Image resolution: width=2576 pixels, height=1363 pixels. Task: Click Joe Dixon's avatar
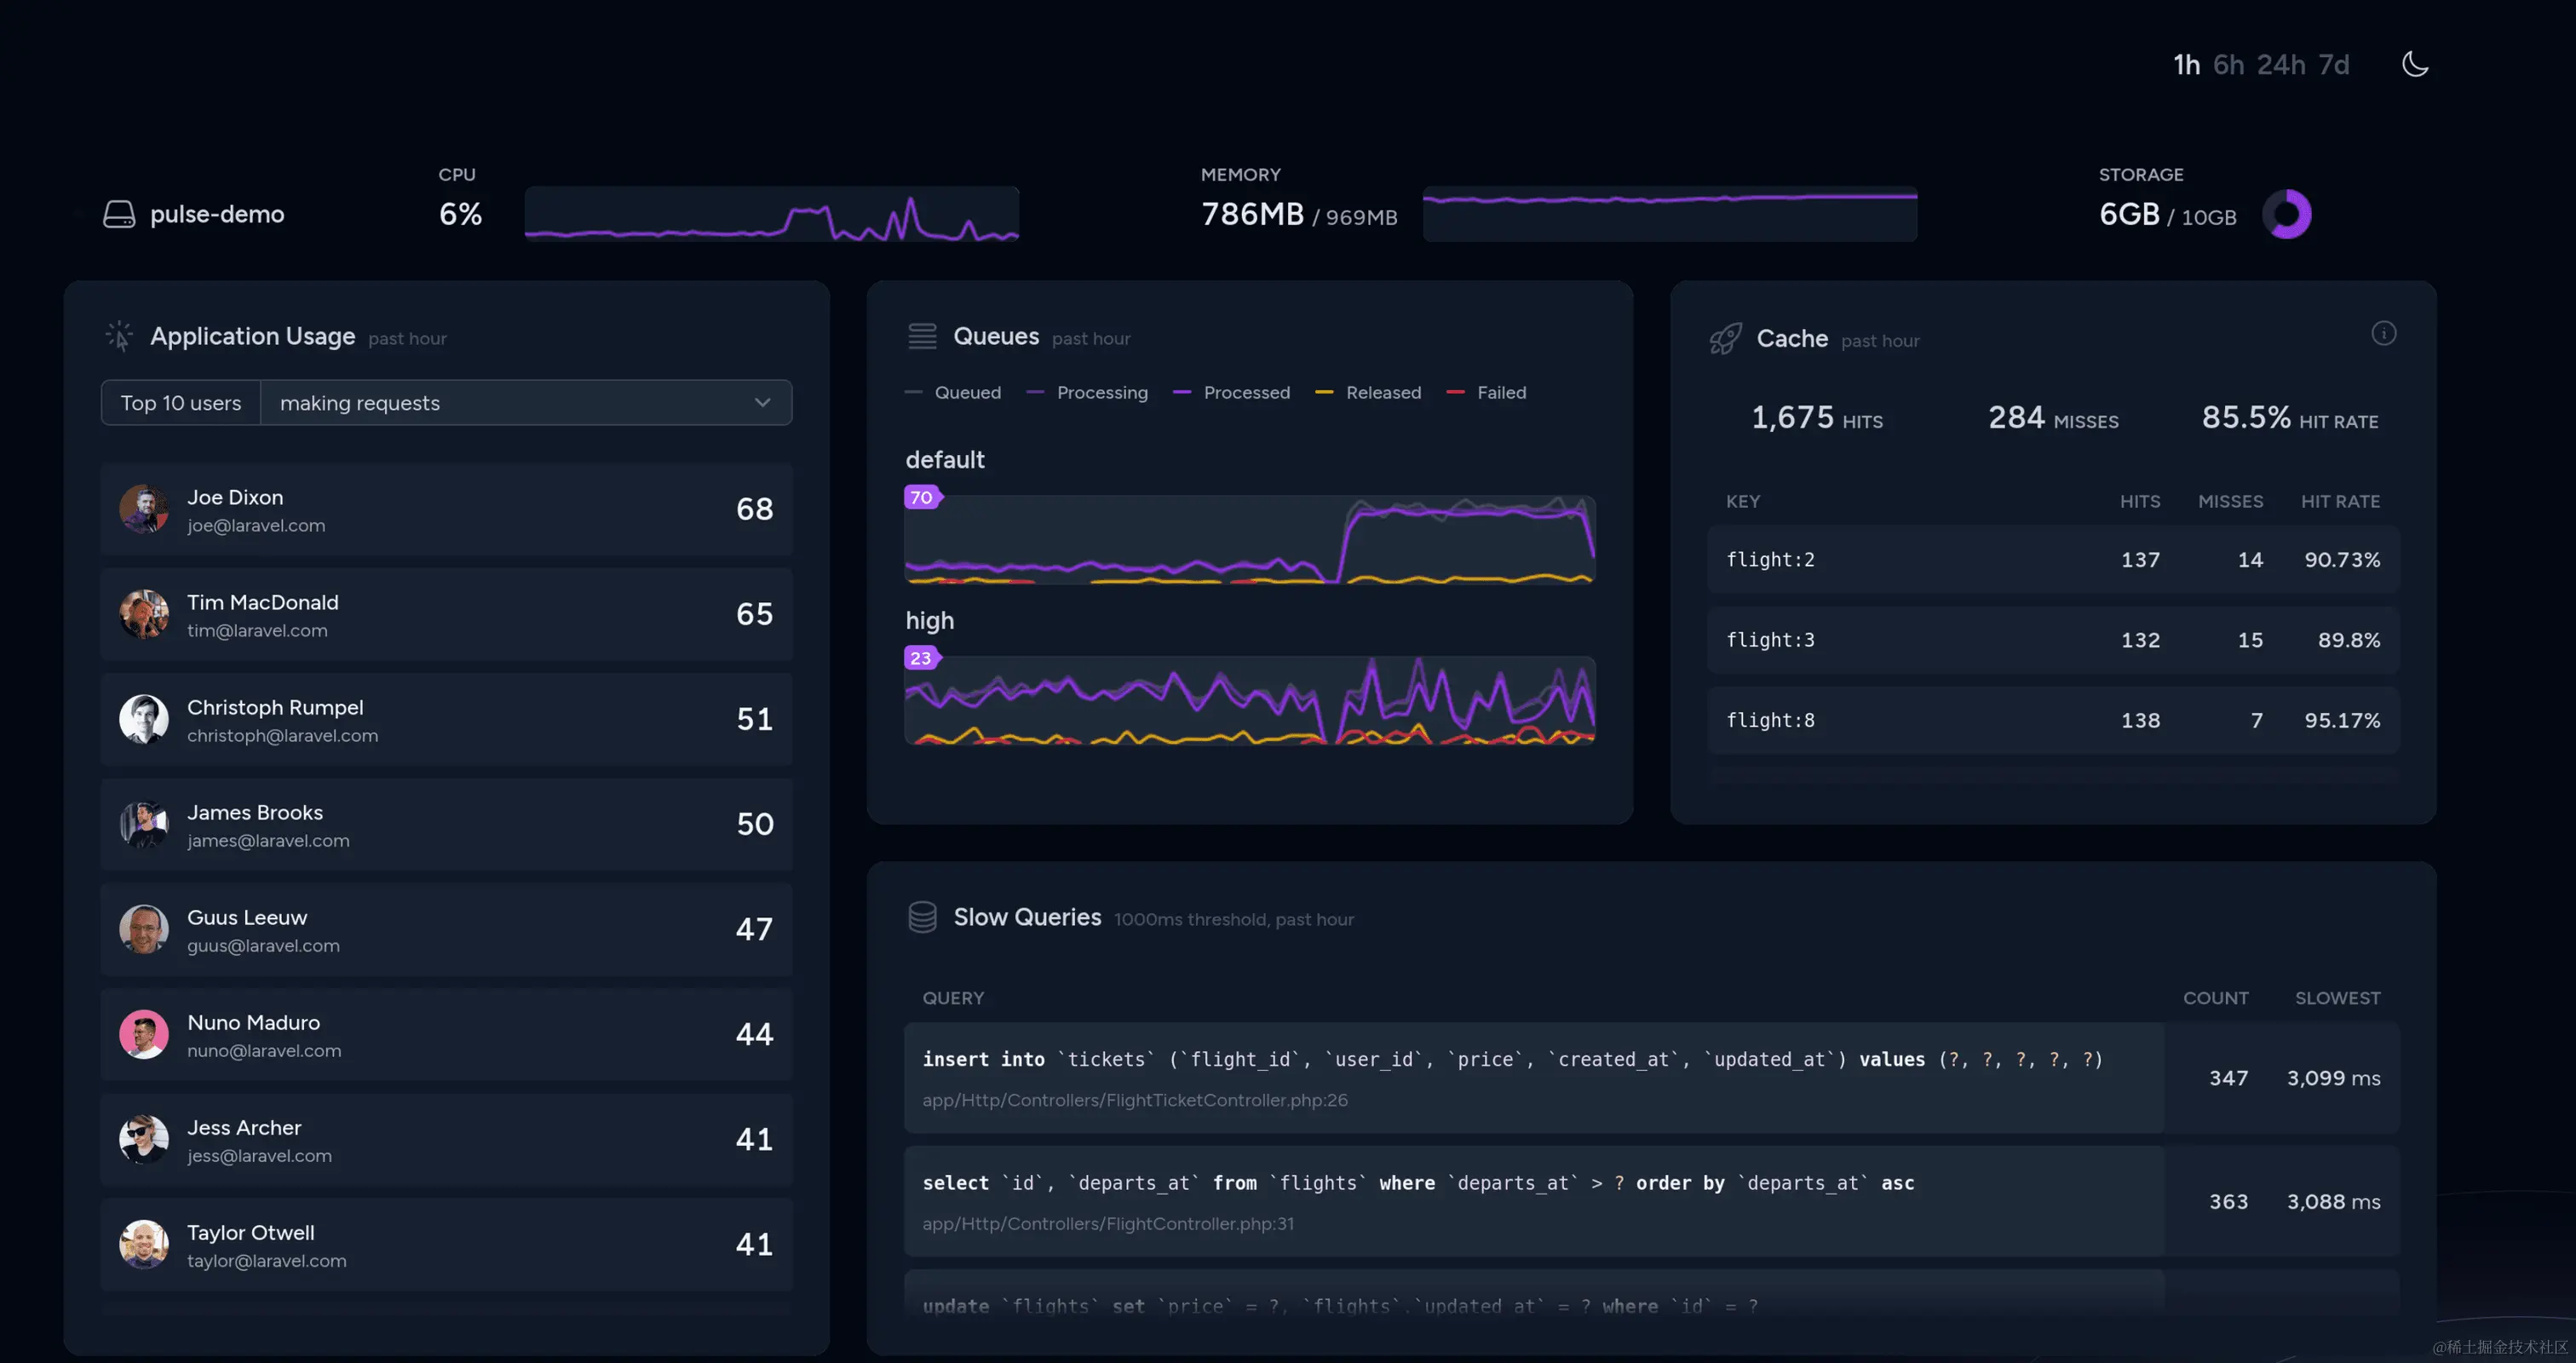[144, 509]
